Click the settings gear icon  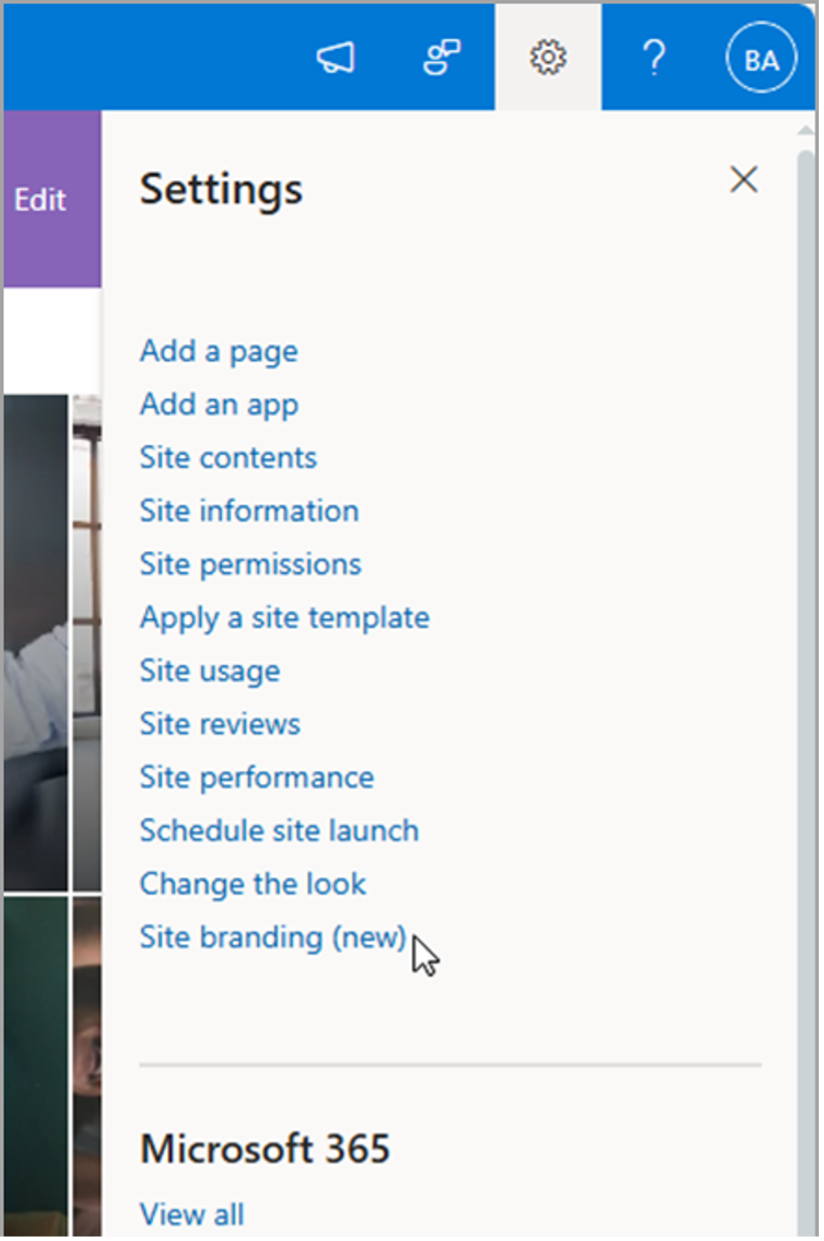(x=547, y=58)
